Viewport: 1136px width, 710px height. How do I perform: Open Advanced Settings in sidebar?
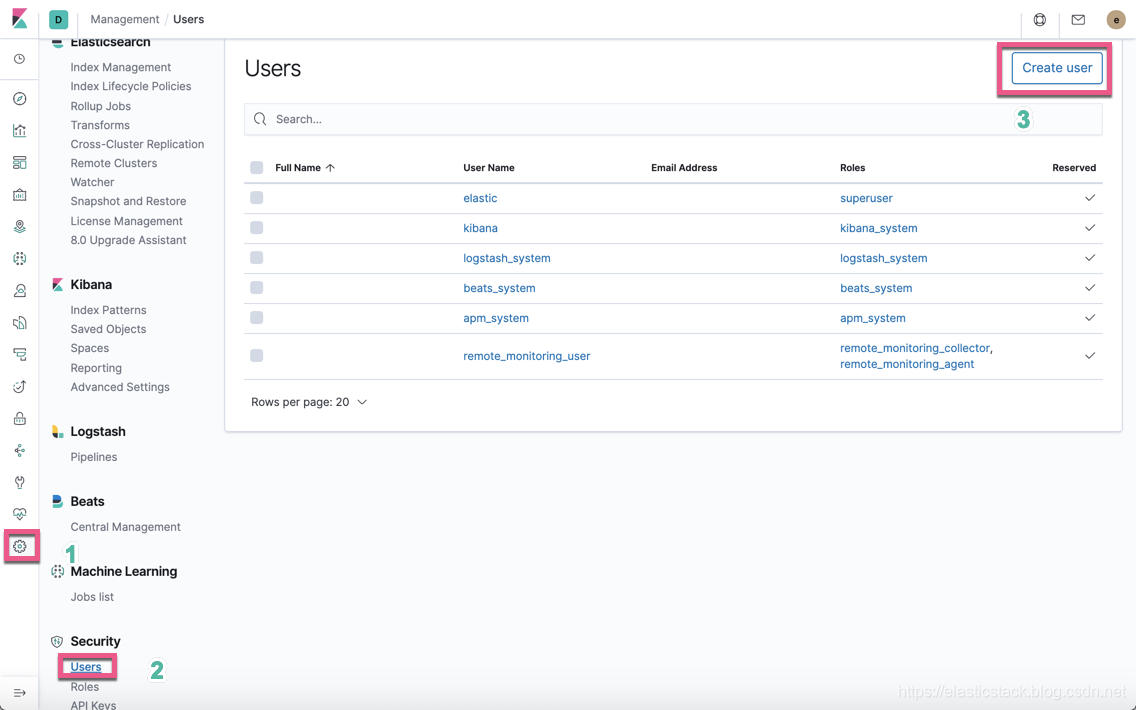click(x=120, y=387)
